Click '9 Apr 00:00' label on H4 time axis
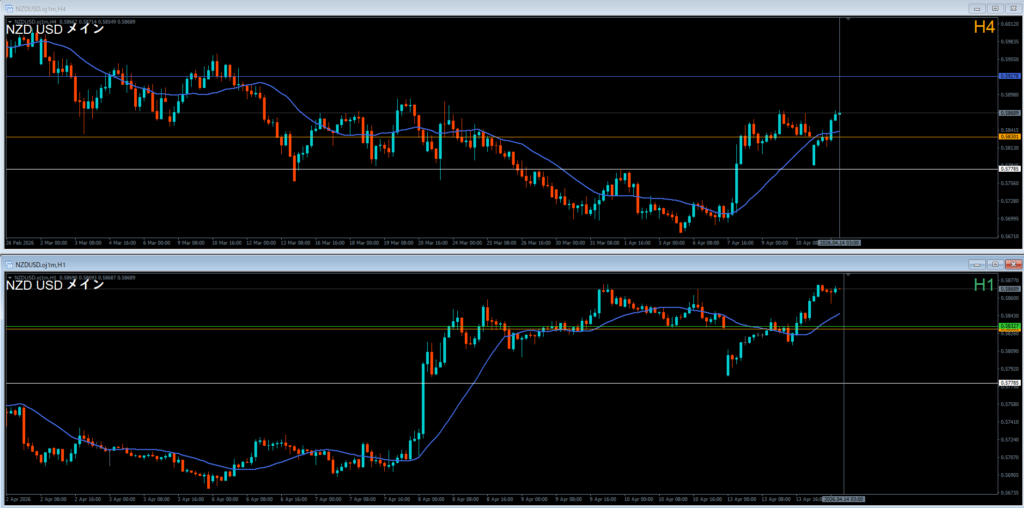The image size is (1024, 508). tap(775, 242)
